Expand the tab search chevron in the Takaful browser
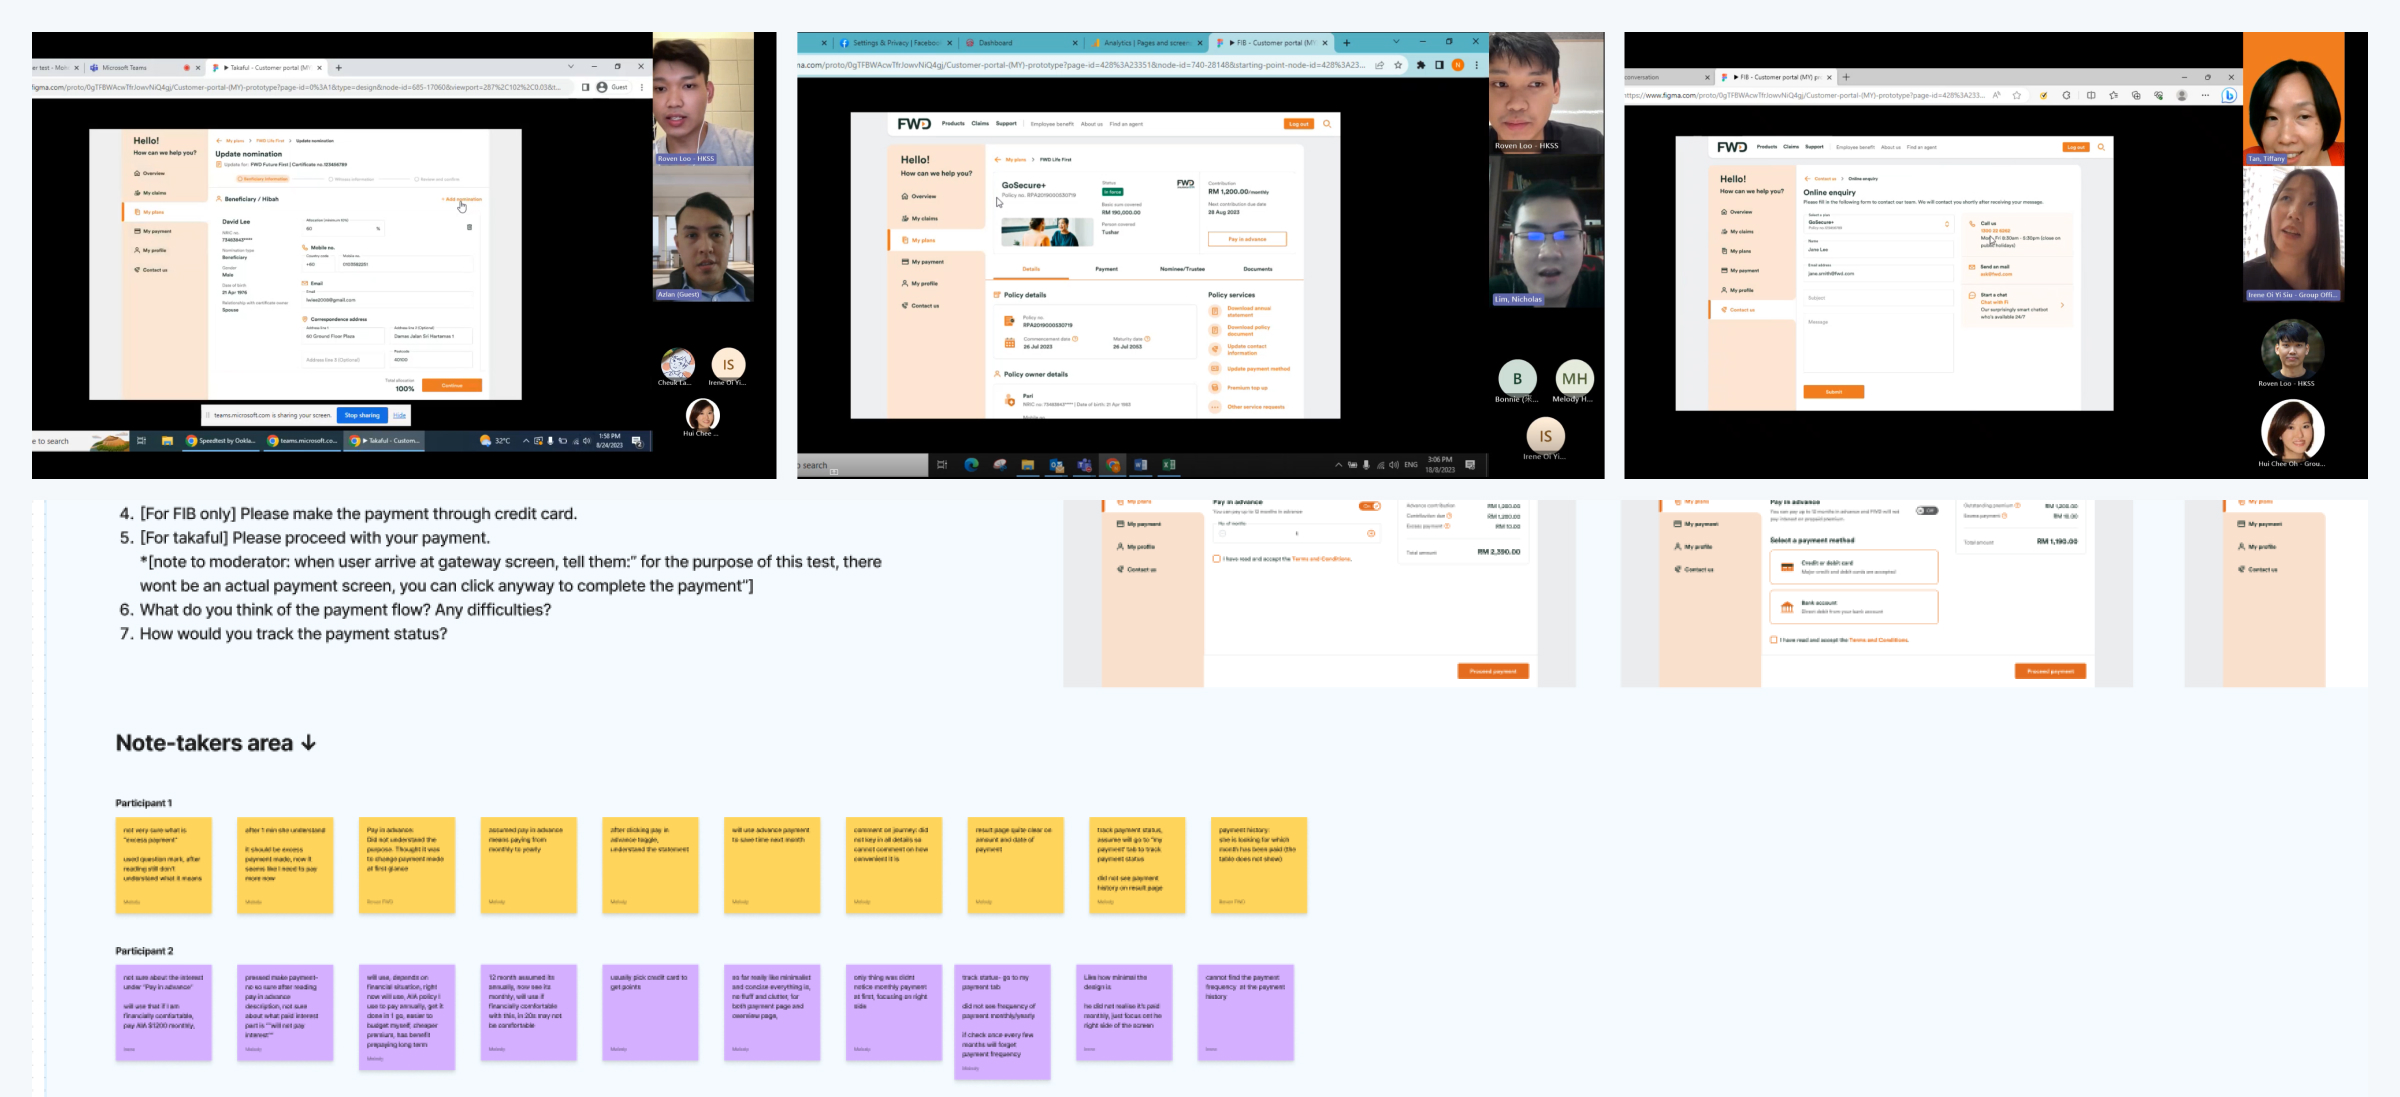Viewport: 2400px width, 1097px height. (x=571, y=67)
